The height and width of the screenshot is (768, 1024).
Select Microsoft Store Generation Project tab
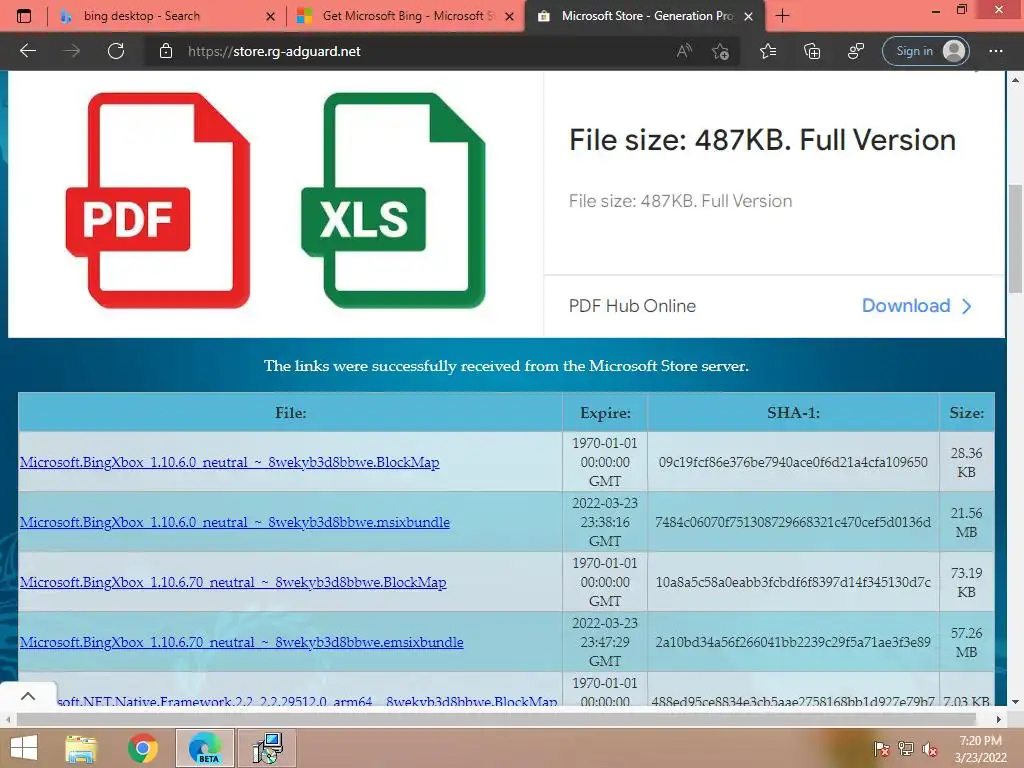click(643, 16)
